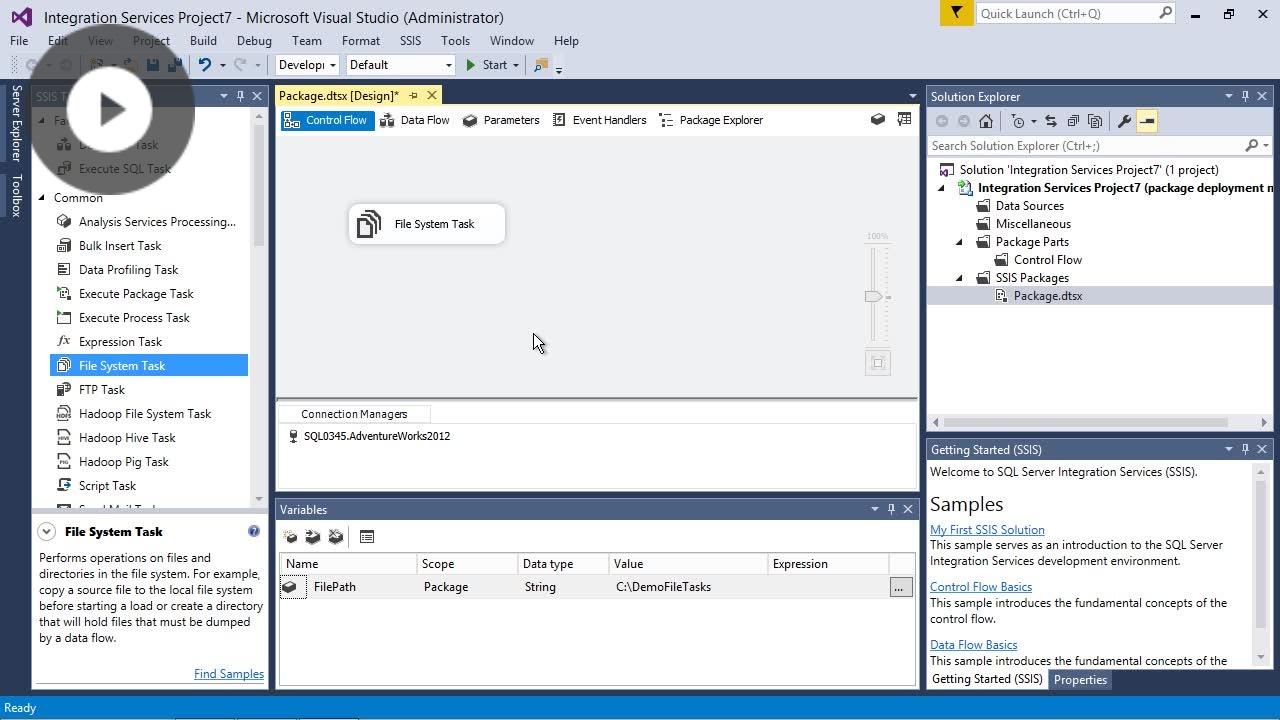Switch to Event Handlers tab

[598, 120]
